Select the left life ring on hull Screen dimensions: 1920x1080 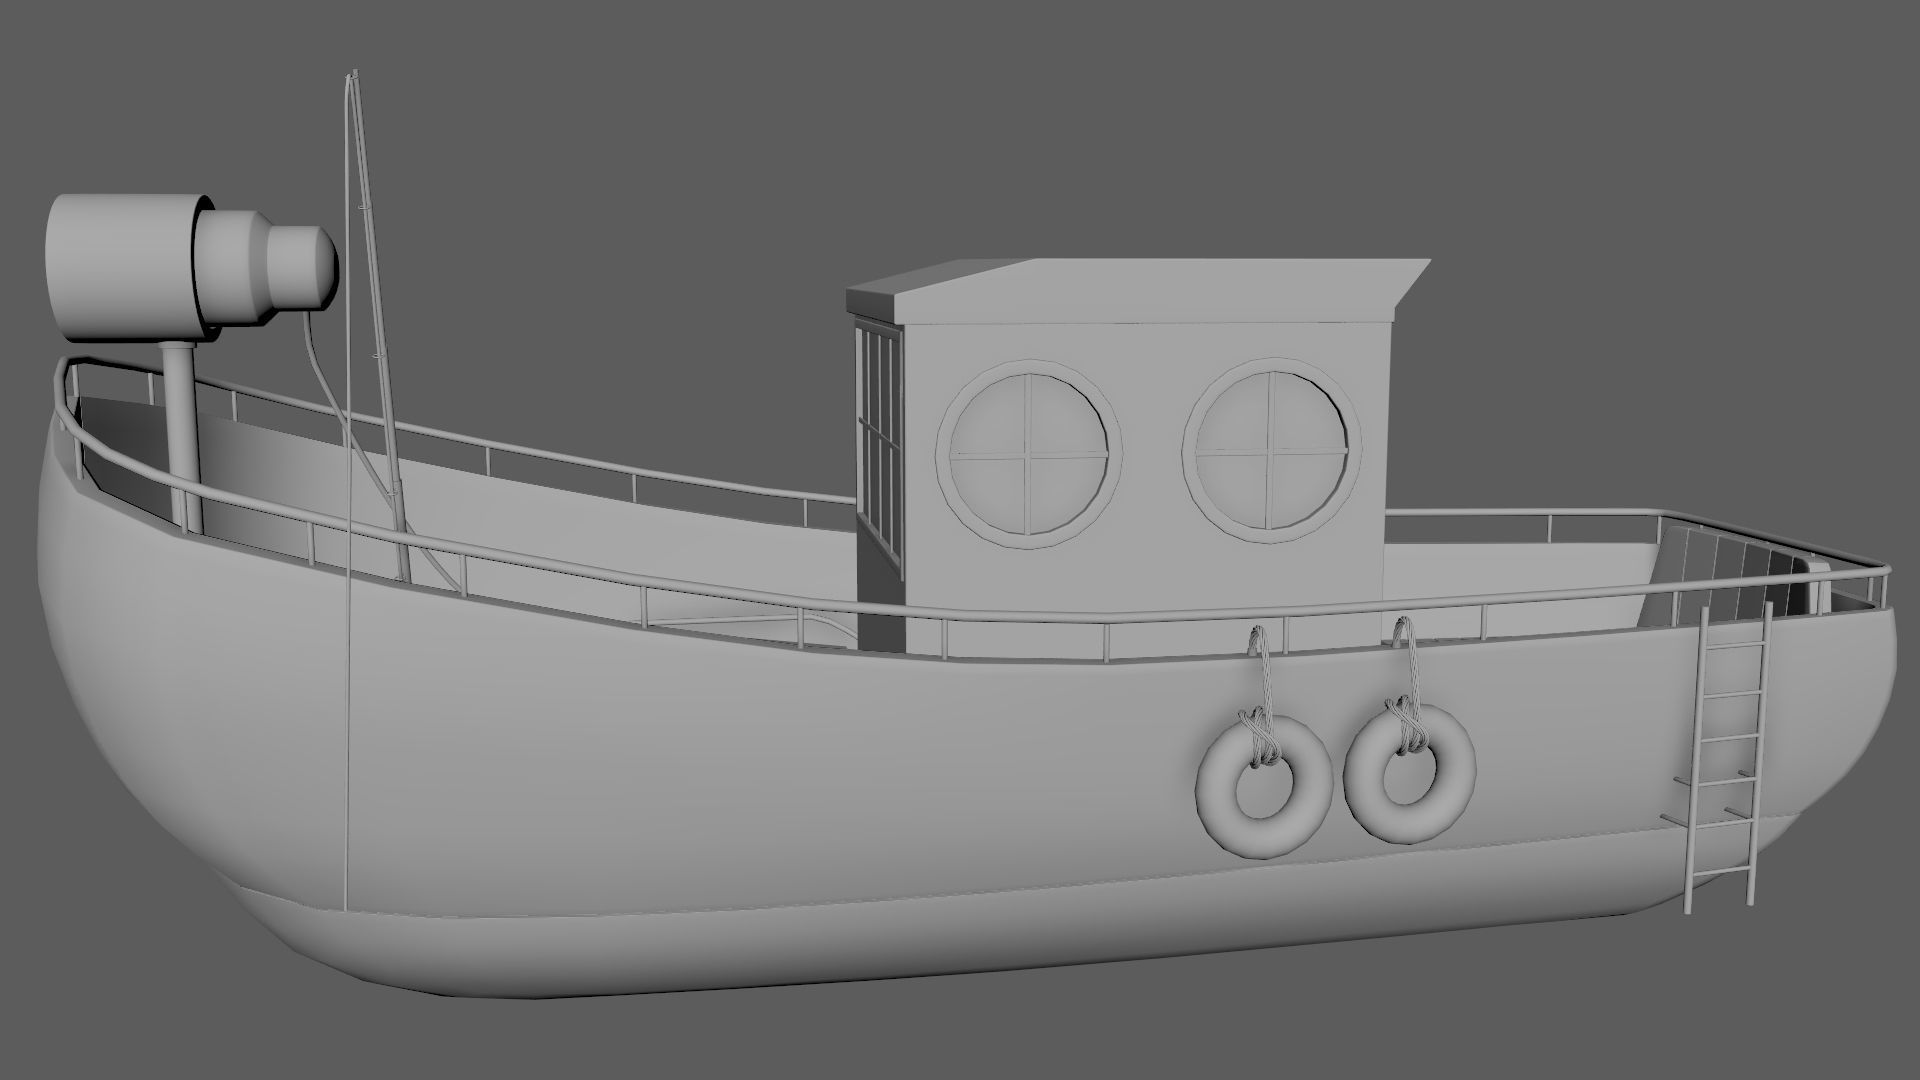point(1265,788)
